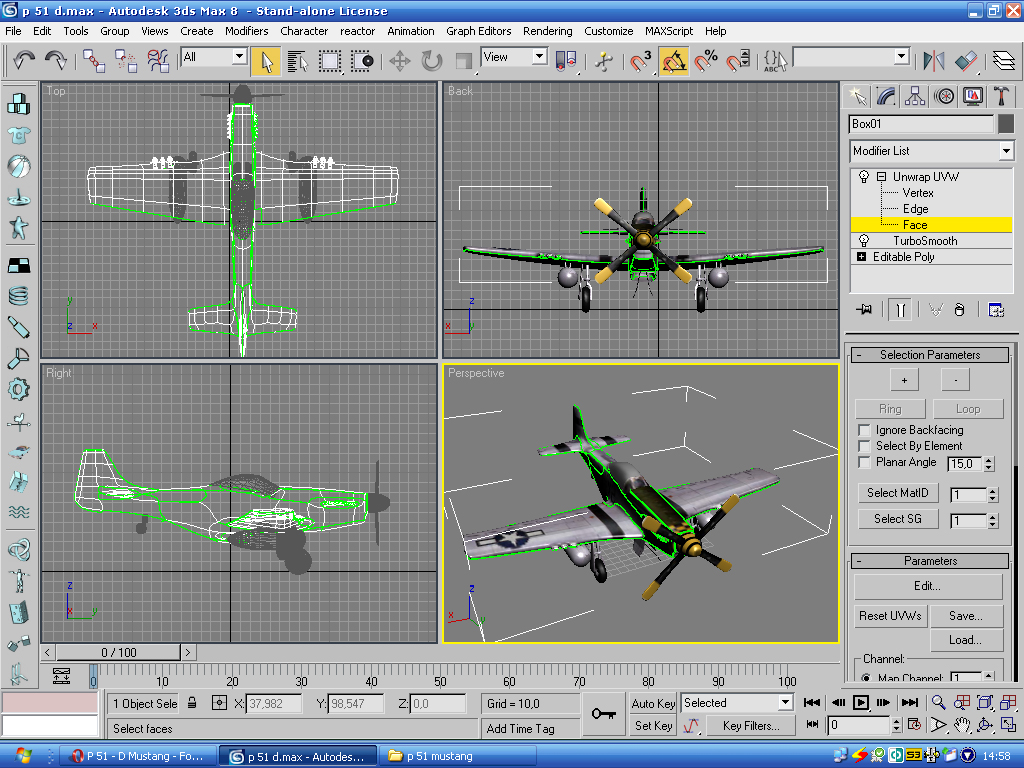Select the Select and Rotate tool
Screen dimensions: 1024x768
[432, 61]
